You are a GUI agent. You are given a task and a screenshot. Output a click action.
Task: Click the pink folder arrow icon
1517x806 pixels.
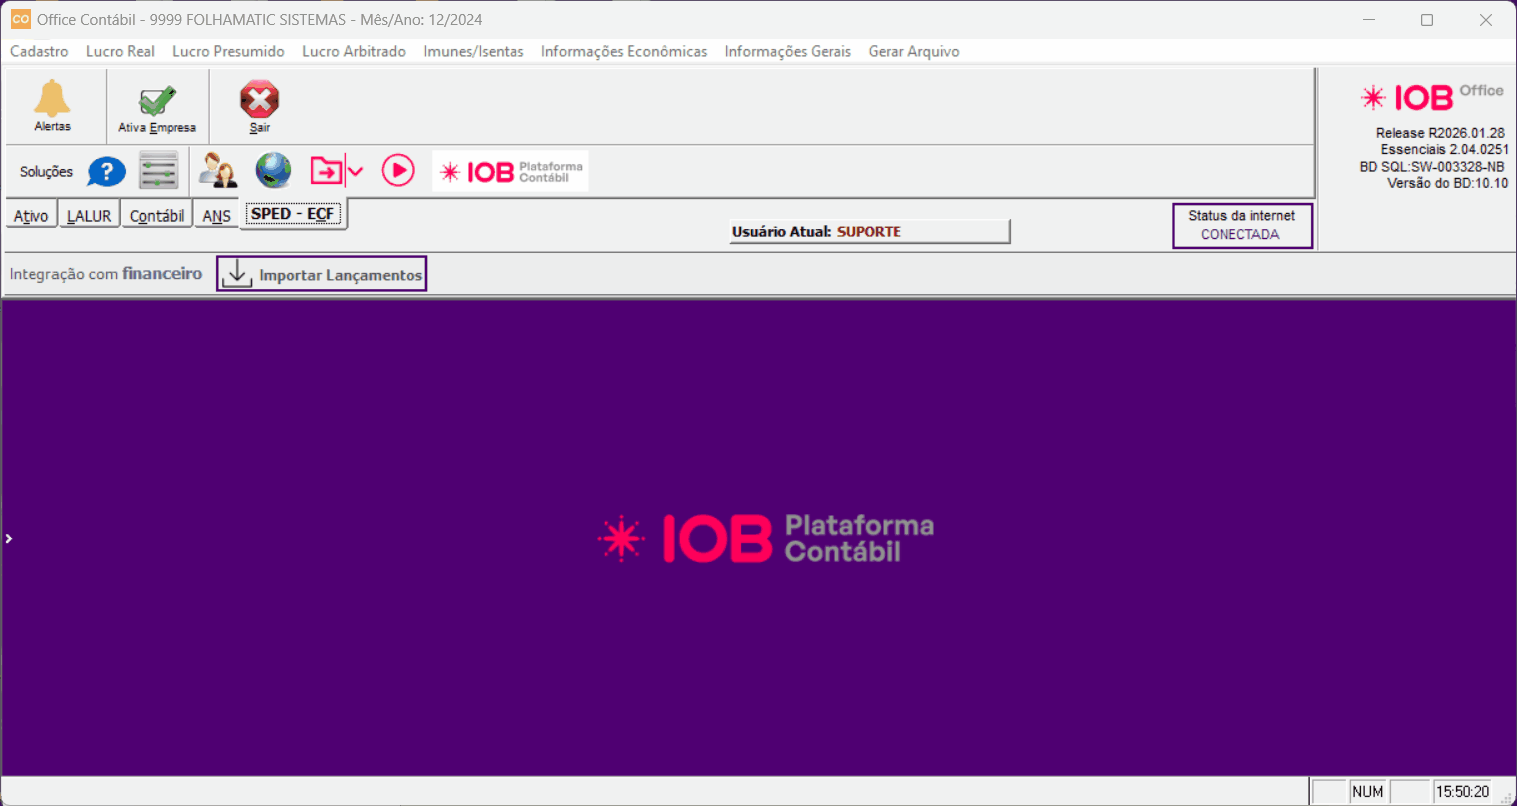tap(326, 171)
